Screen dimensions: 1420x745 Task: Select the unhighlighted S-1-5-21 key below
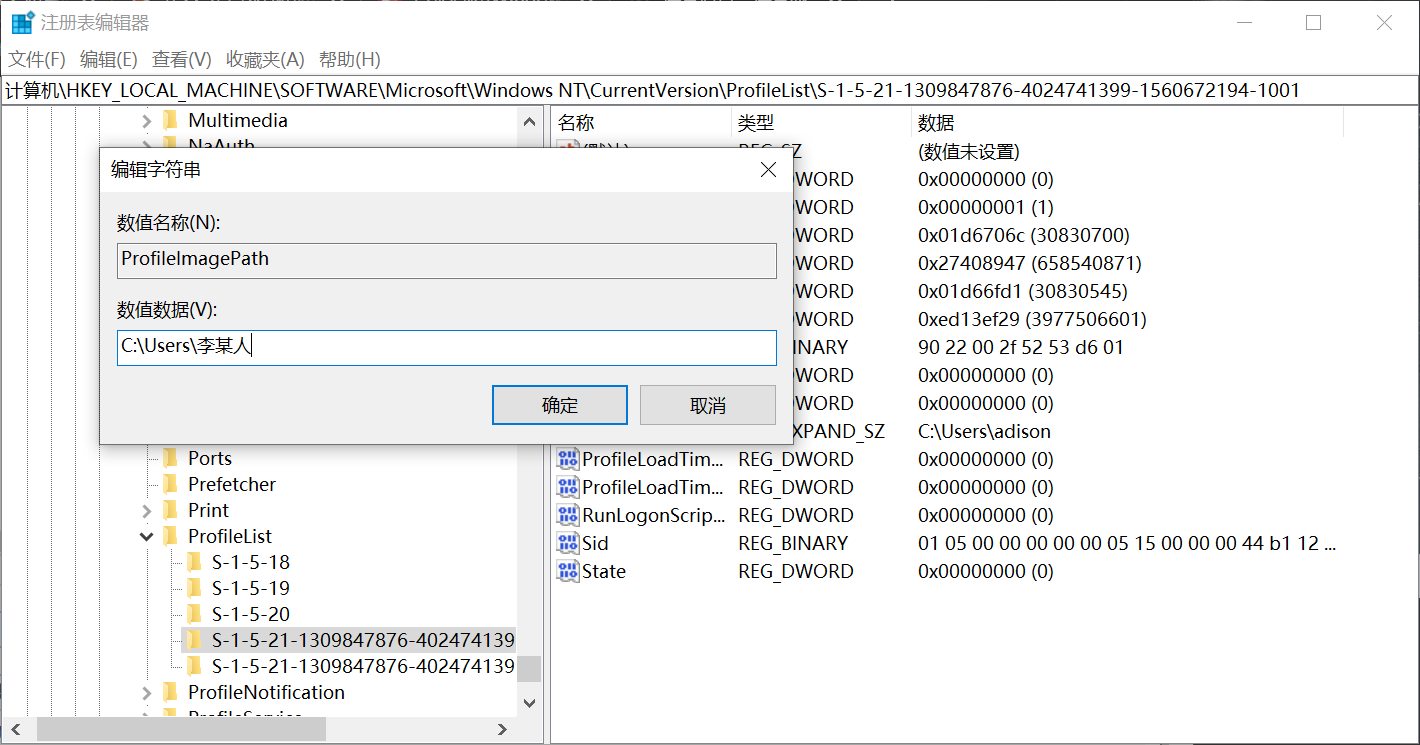coord(363,666)
